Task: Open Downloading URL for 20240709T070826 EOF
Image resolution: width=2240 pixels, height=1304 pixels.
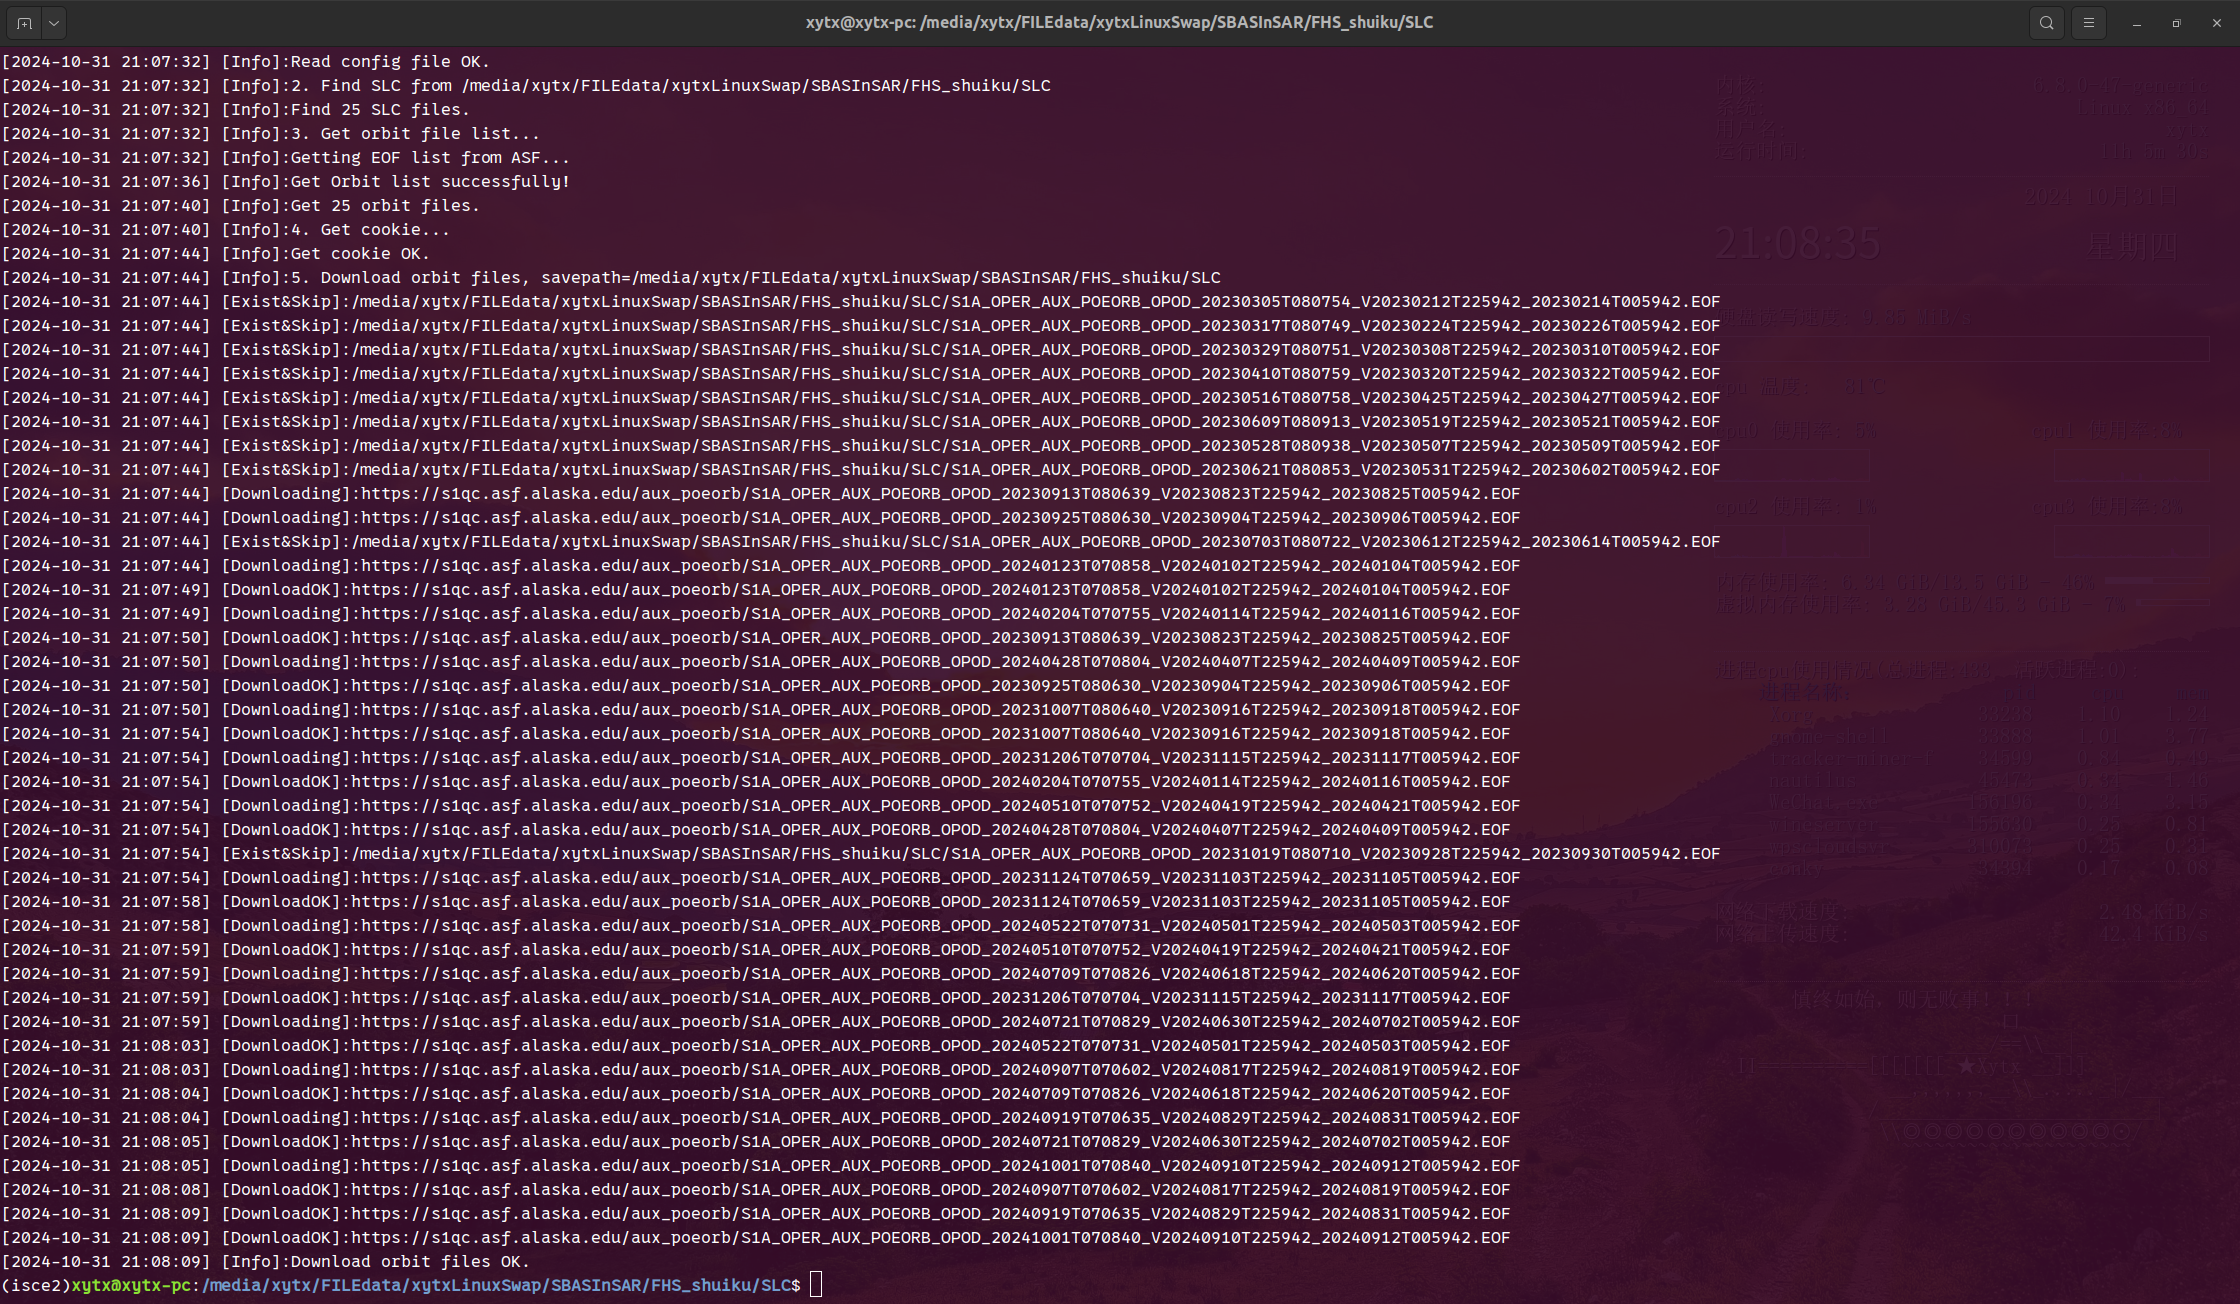Action: tap(941, 974)
